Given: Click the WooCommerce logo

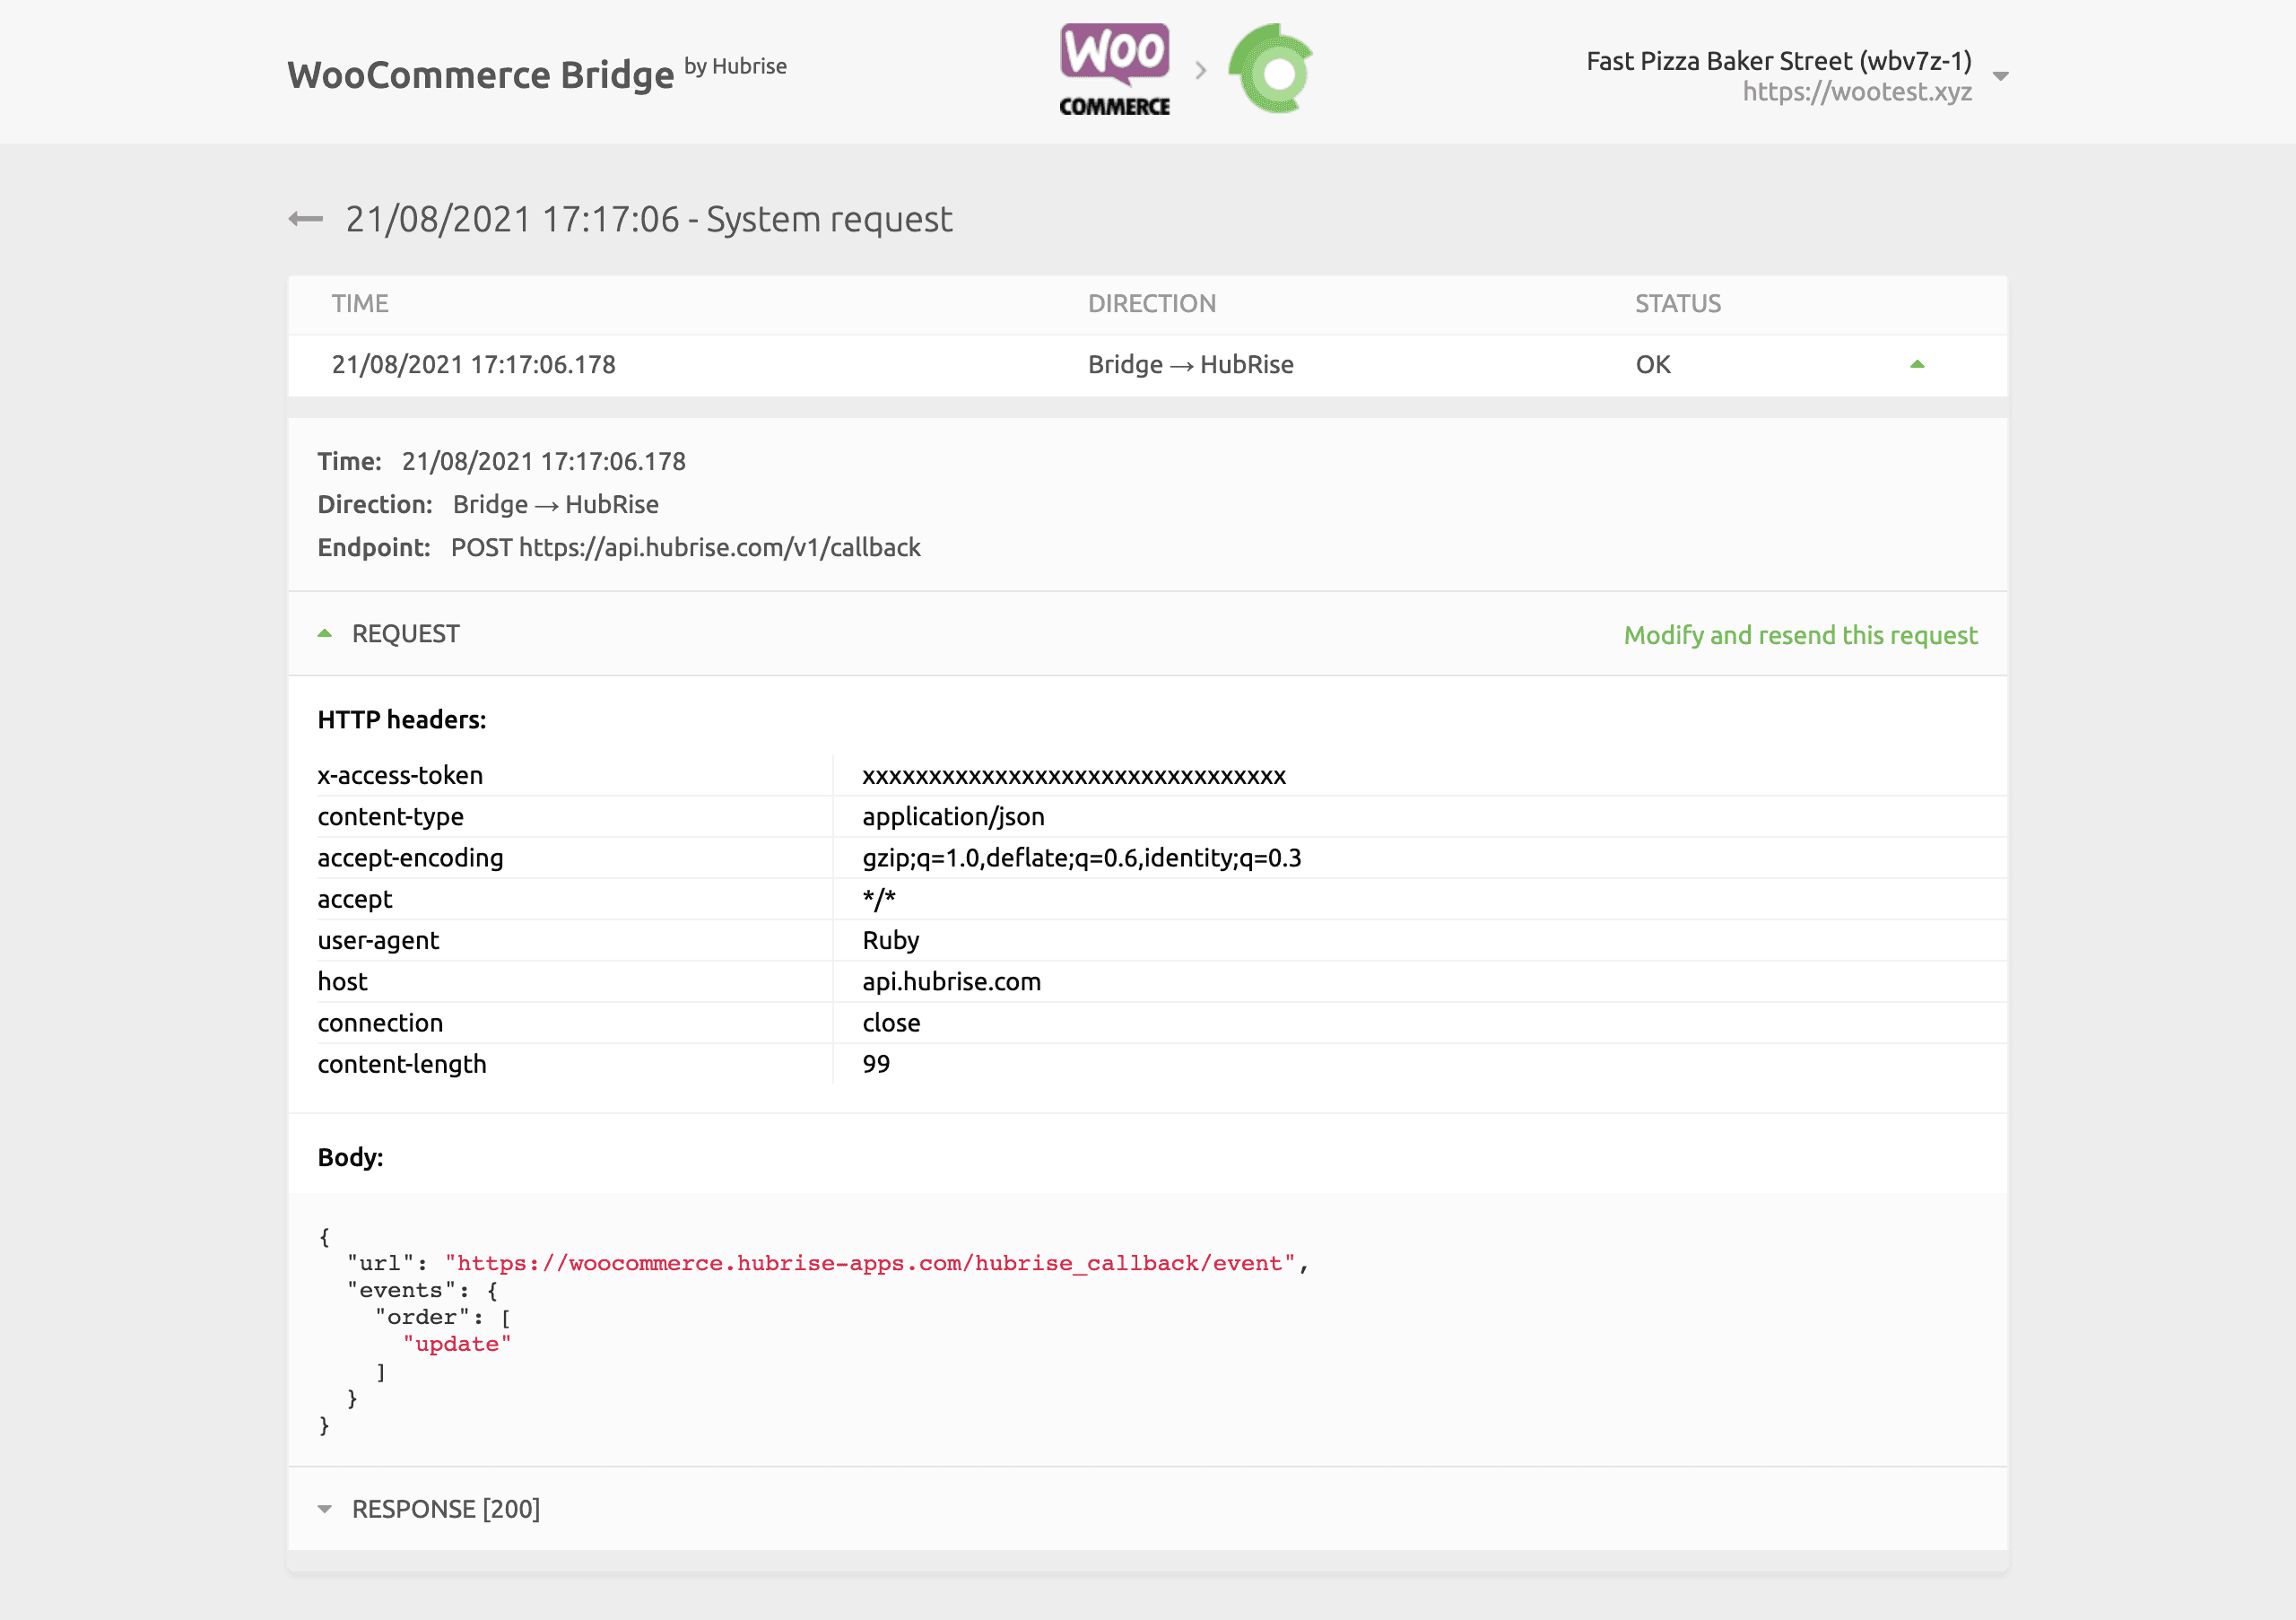Looking at the screenshot, I should [1113, 68].
